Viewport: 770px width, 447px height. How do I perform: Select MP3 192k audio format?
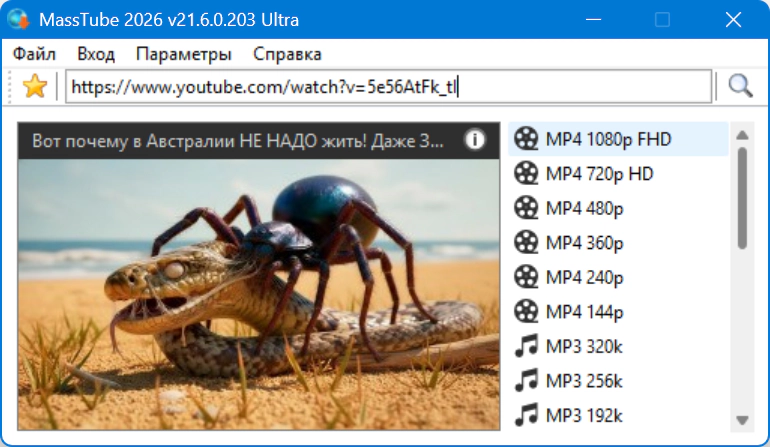click(x=584, y=414)
